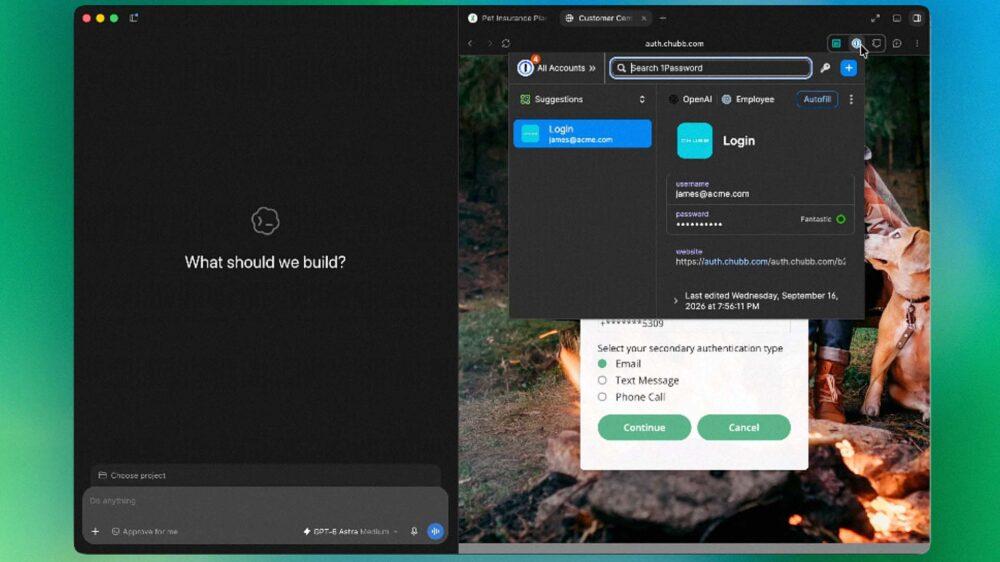Open the password generator key icon
This screenshot has width=1000, height=562.
[x=825, y=68]
